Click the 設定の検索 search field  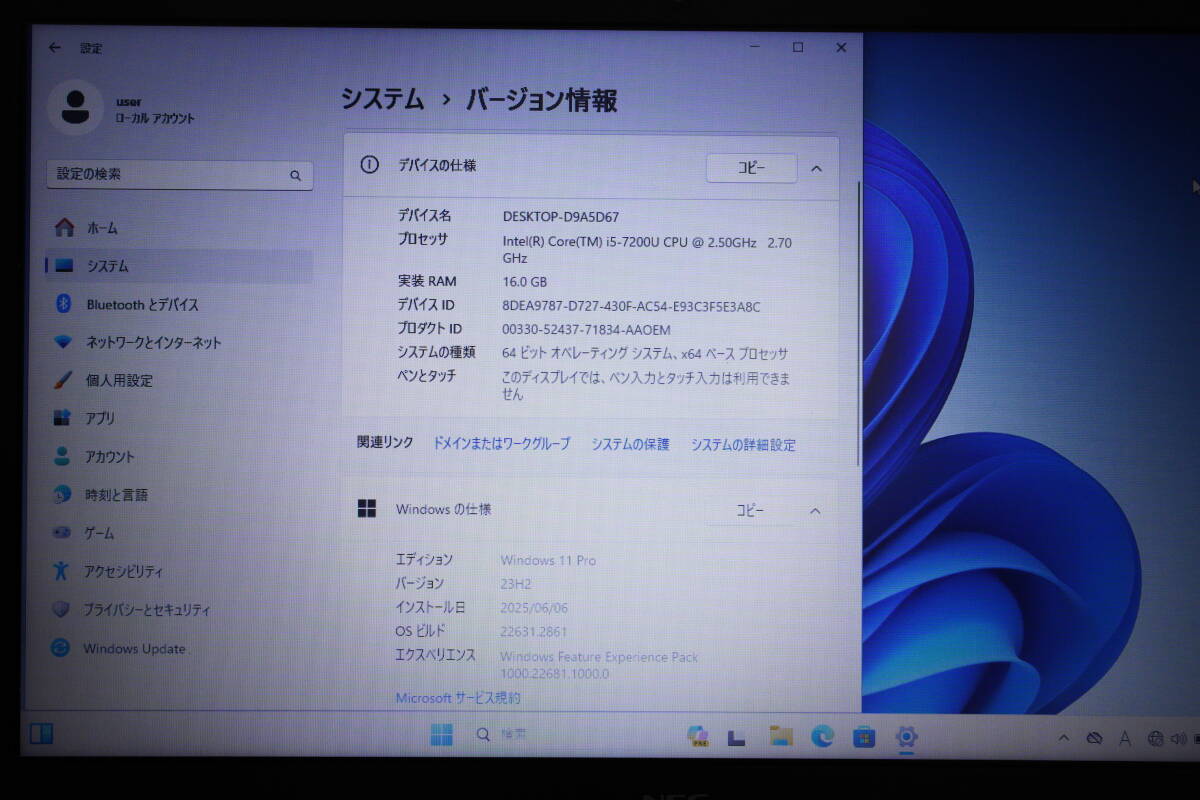coord(179,175)
